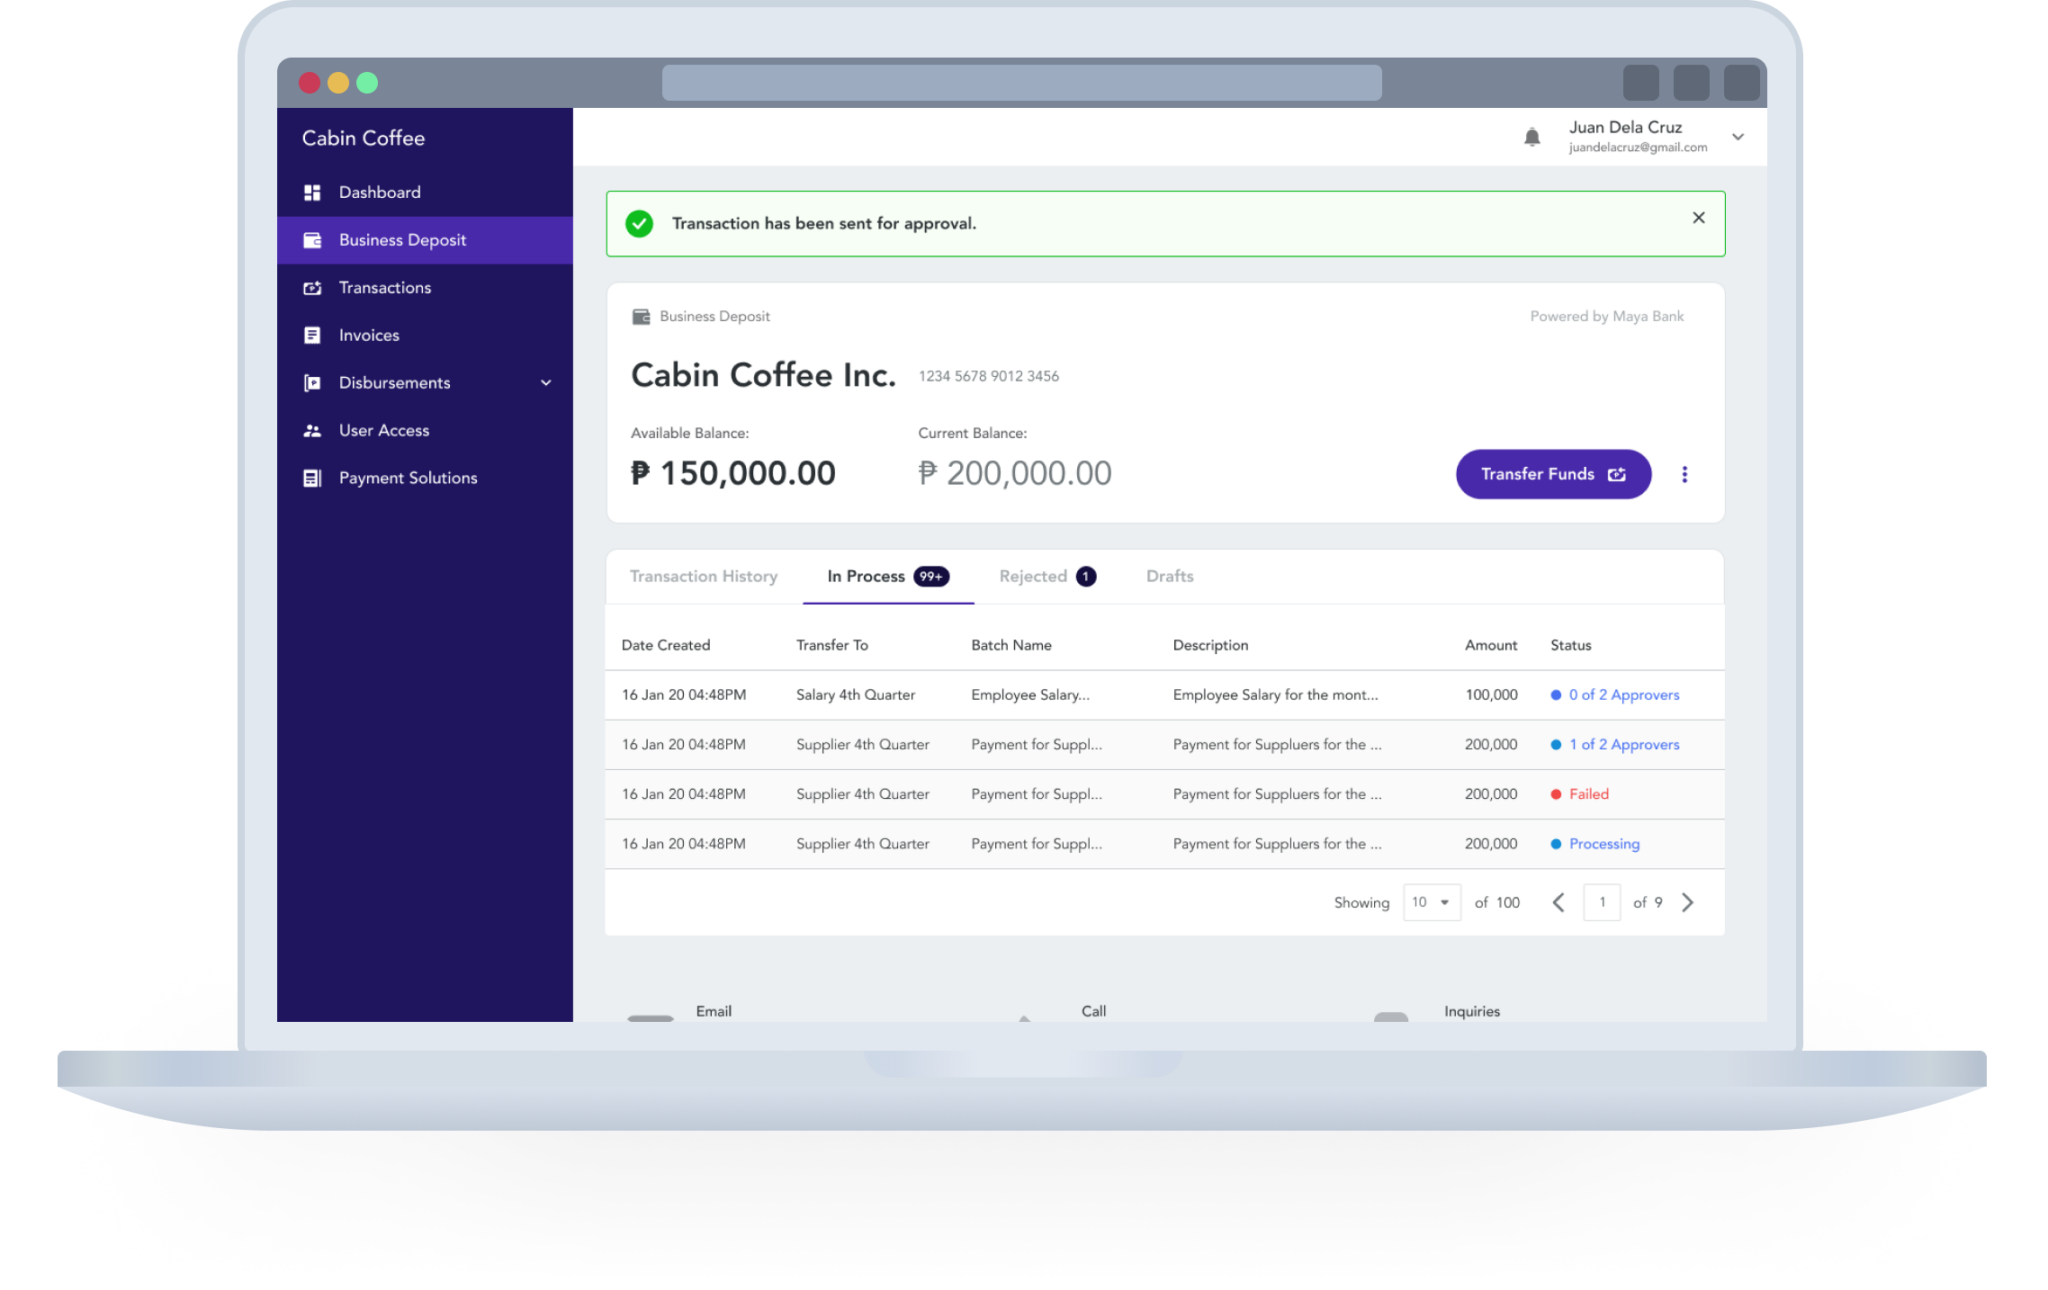The image size is (2048, 1290).
Task: Open the Invoices section
Action: (x=368, y=335)
